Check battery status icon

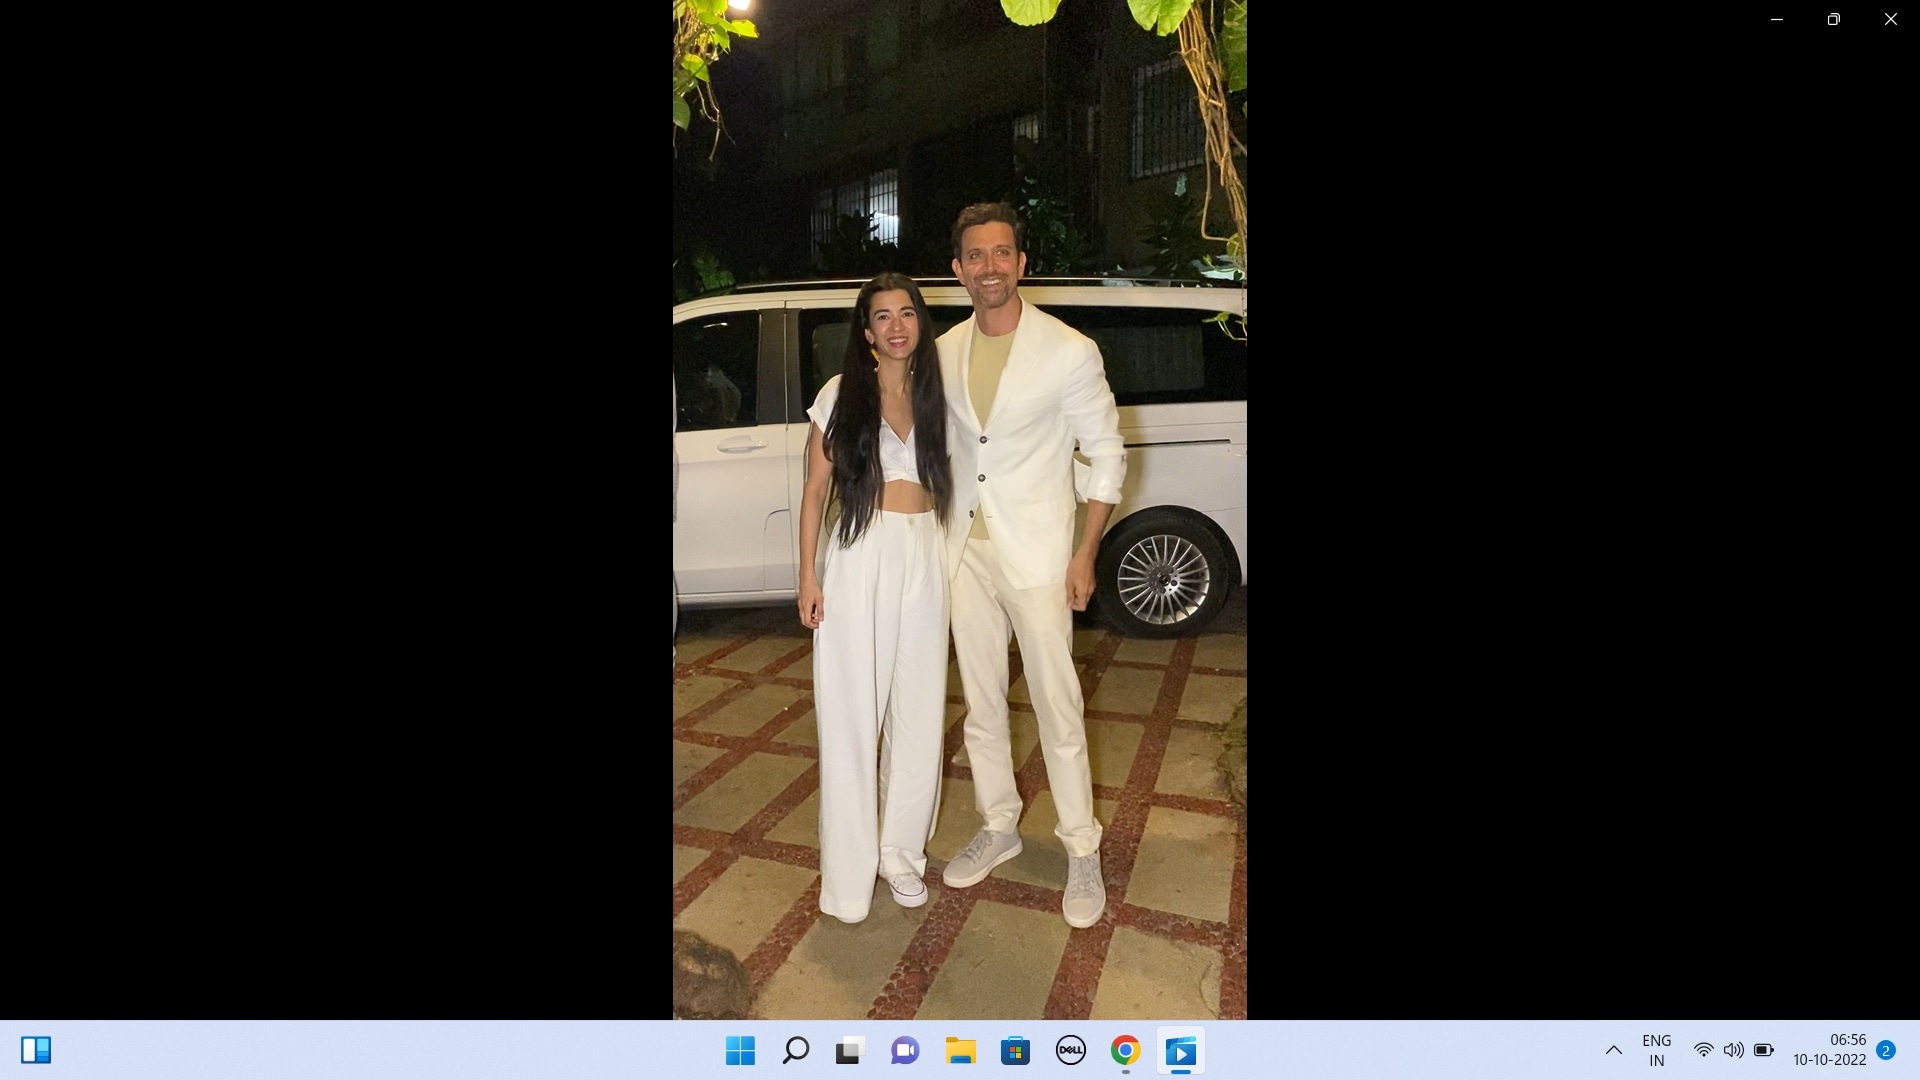pyautogui.click(x=1764, y=1050)
